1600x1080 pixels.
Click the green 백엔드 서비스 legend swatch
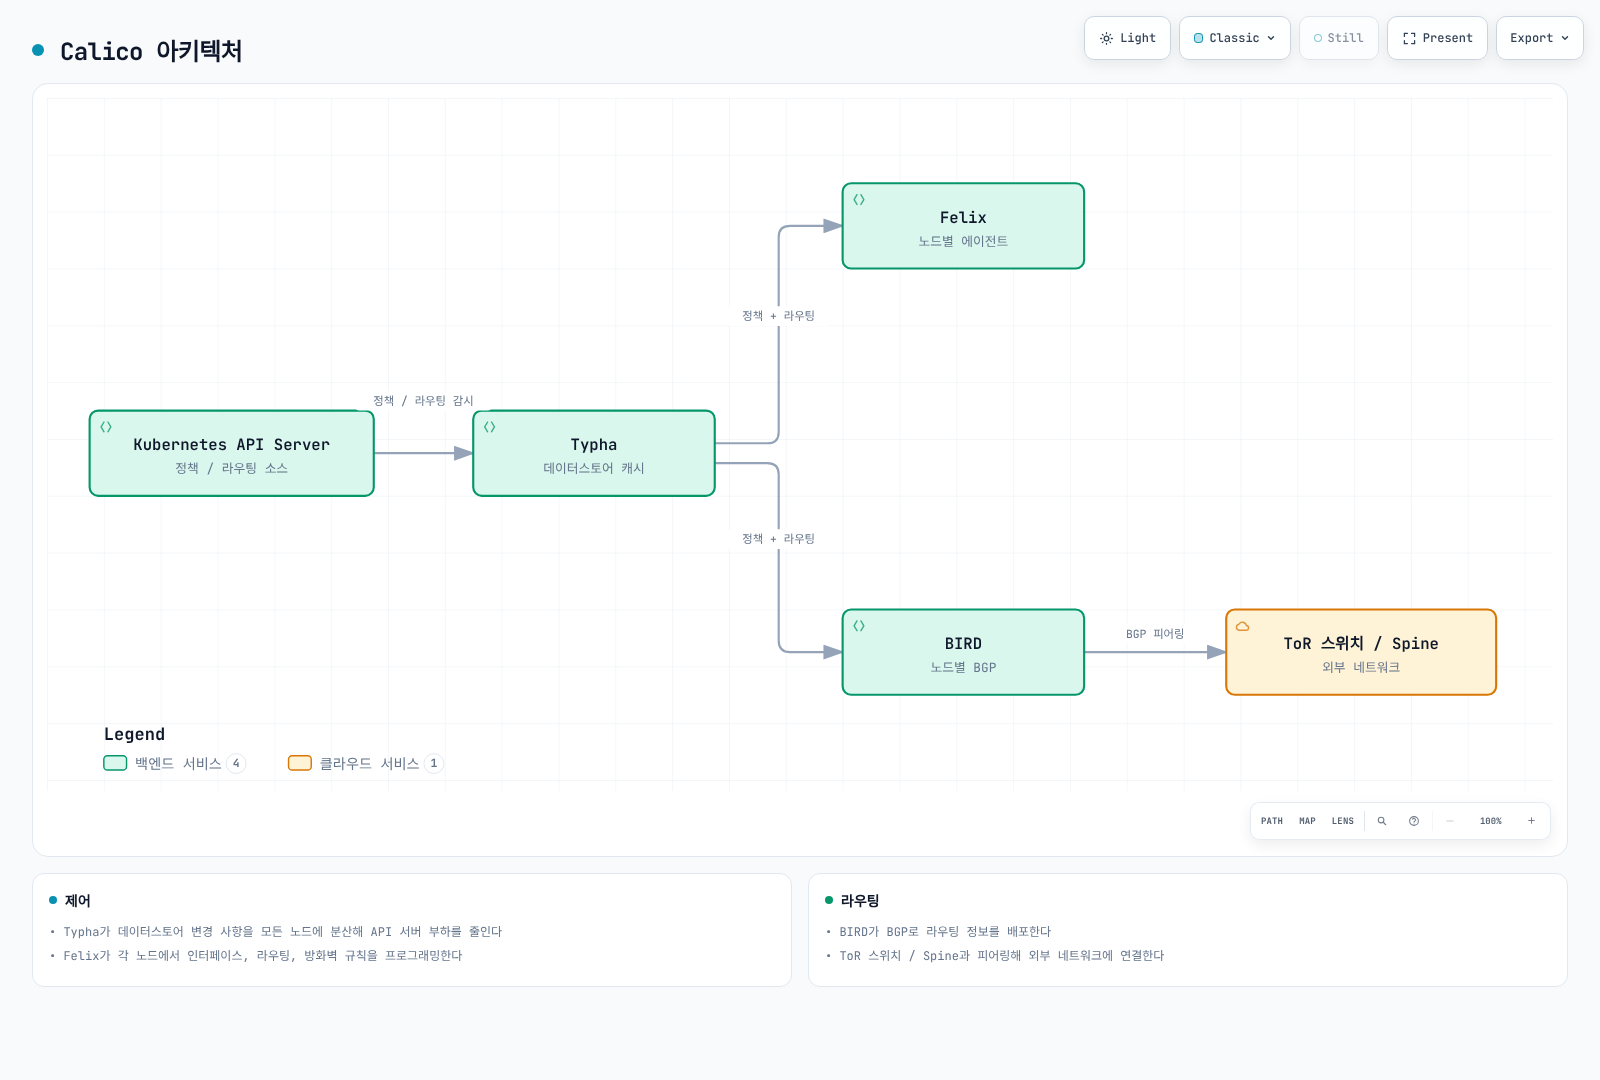(115, 763)
